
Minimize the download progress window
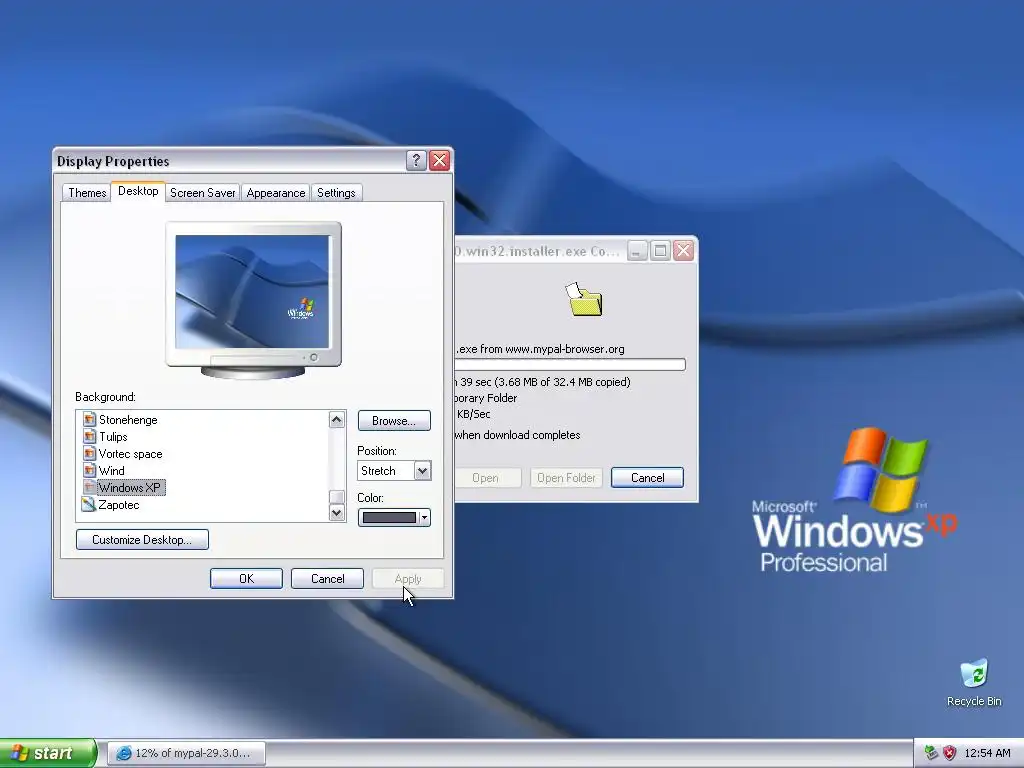coord(637,251)
